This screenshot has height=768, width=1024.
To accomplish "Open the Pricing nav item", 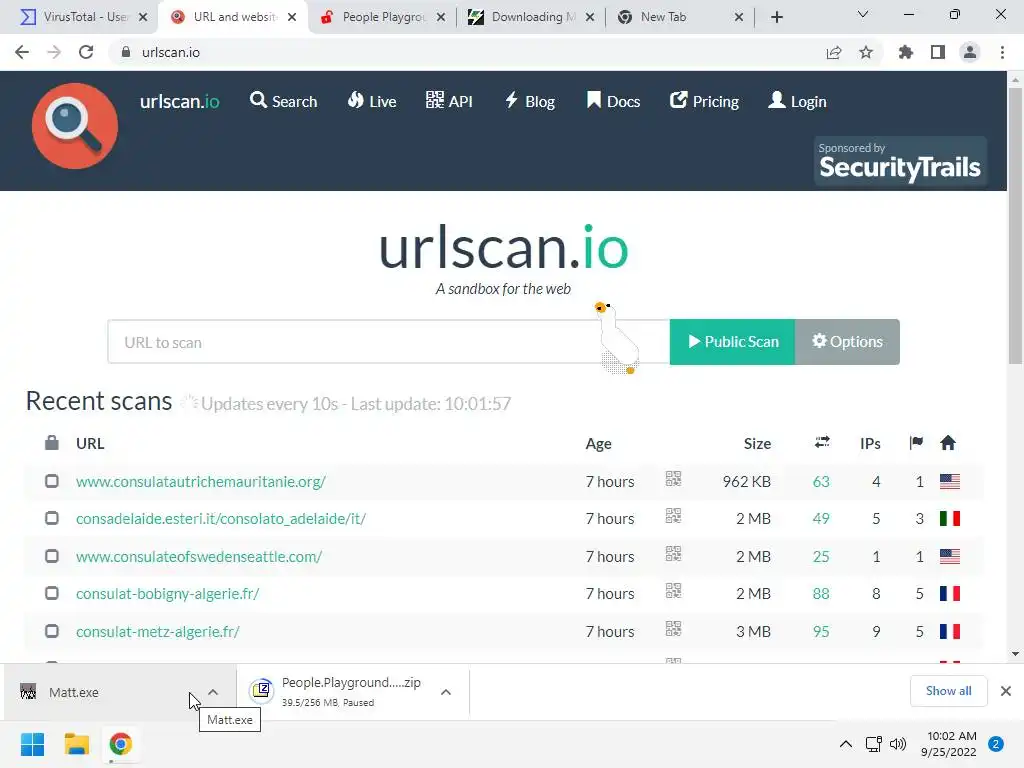I will 705,101.
